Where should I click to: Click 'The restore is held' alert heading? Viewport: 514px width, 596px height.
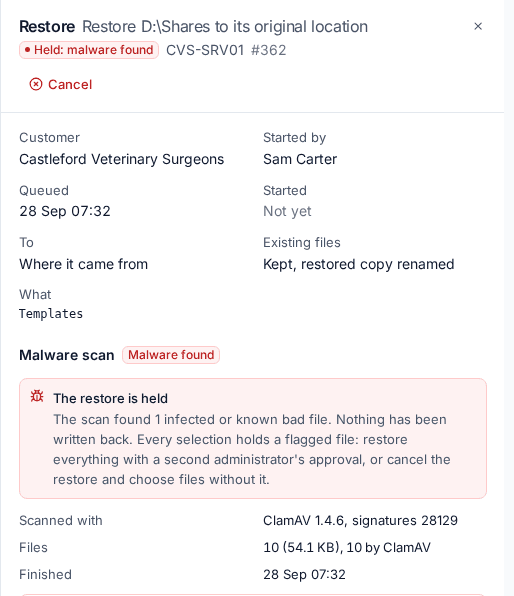110,398
